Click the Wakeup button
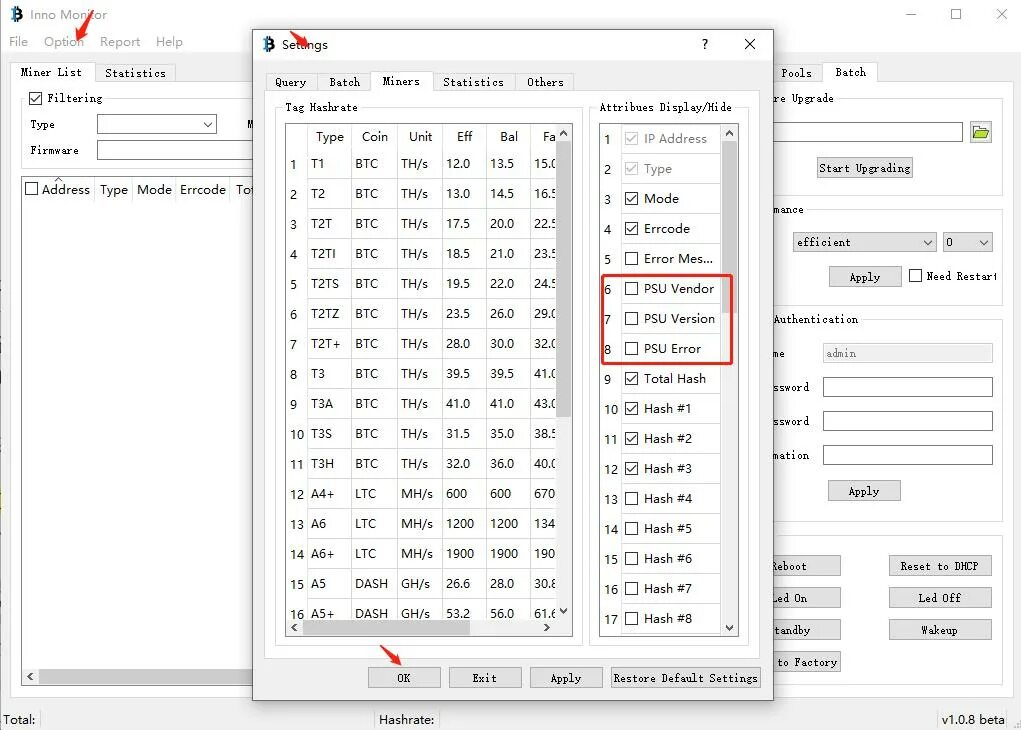The height and width of the screenshot is (730, 1021). [940, 630]
